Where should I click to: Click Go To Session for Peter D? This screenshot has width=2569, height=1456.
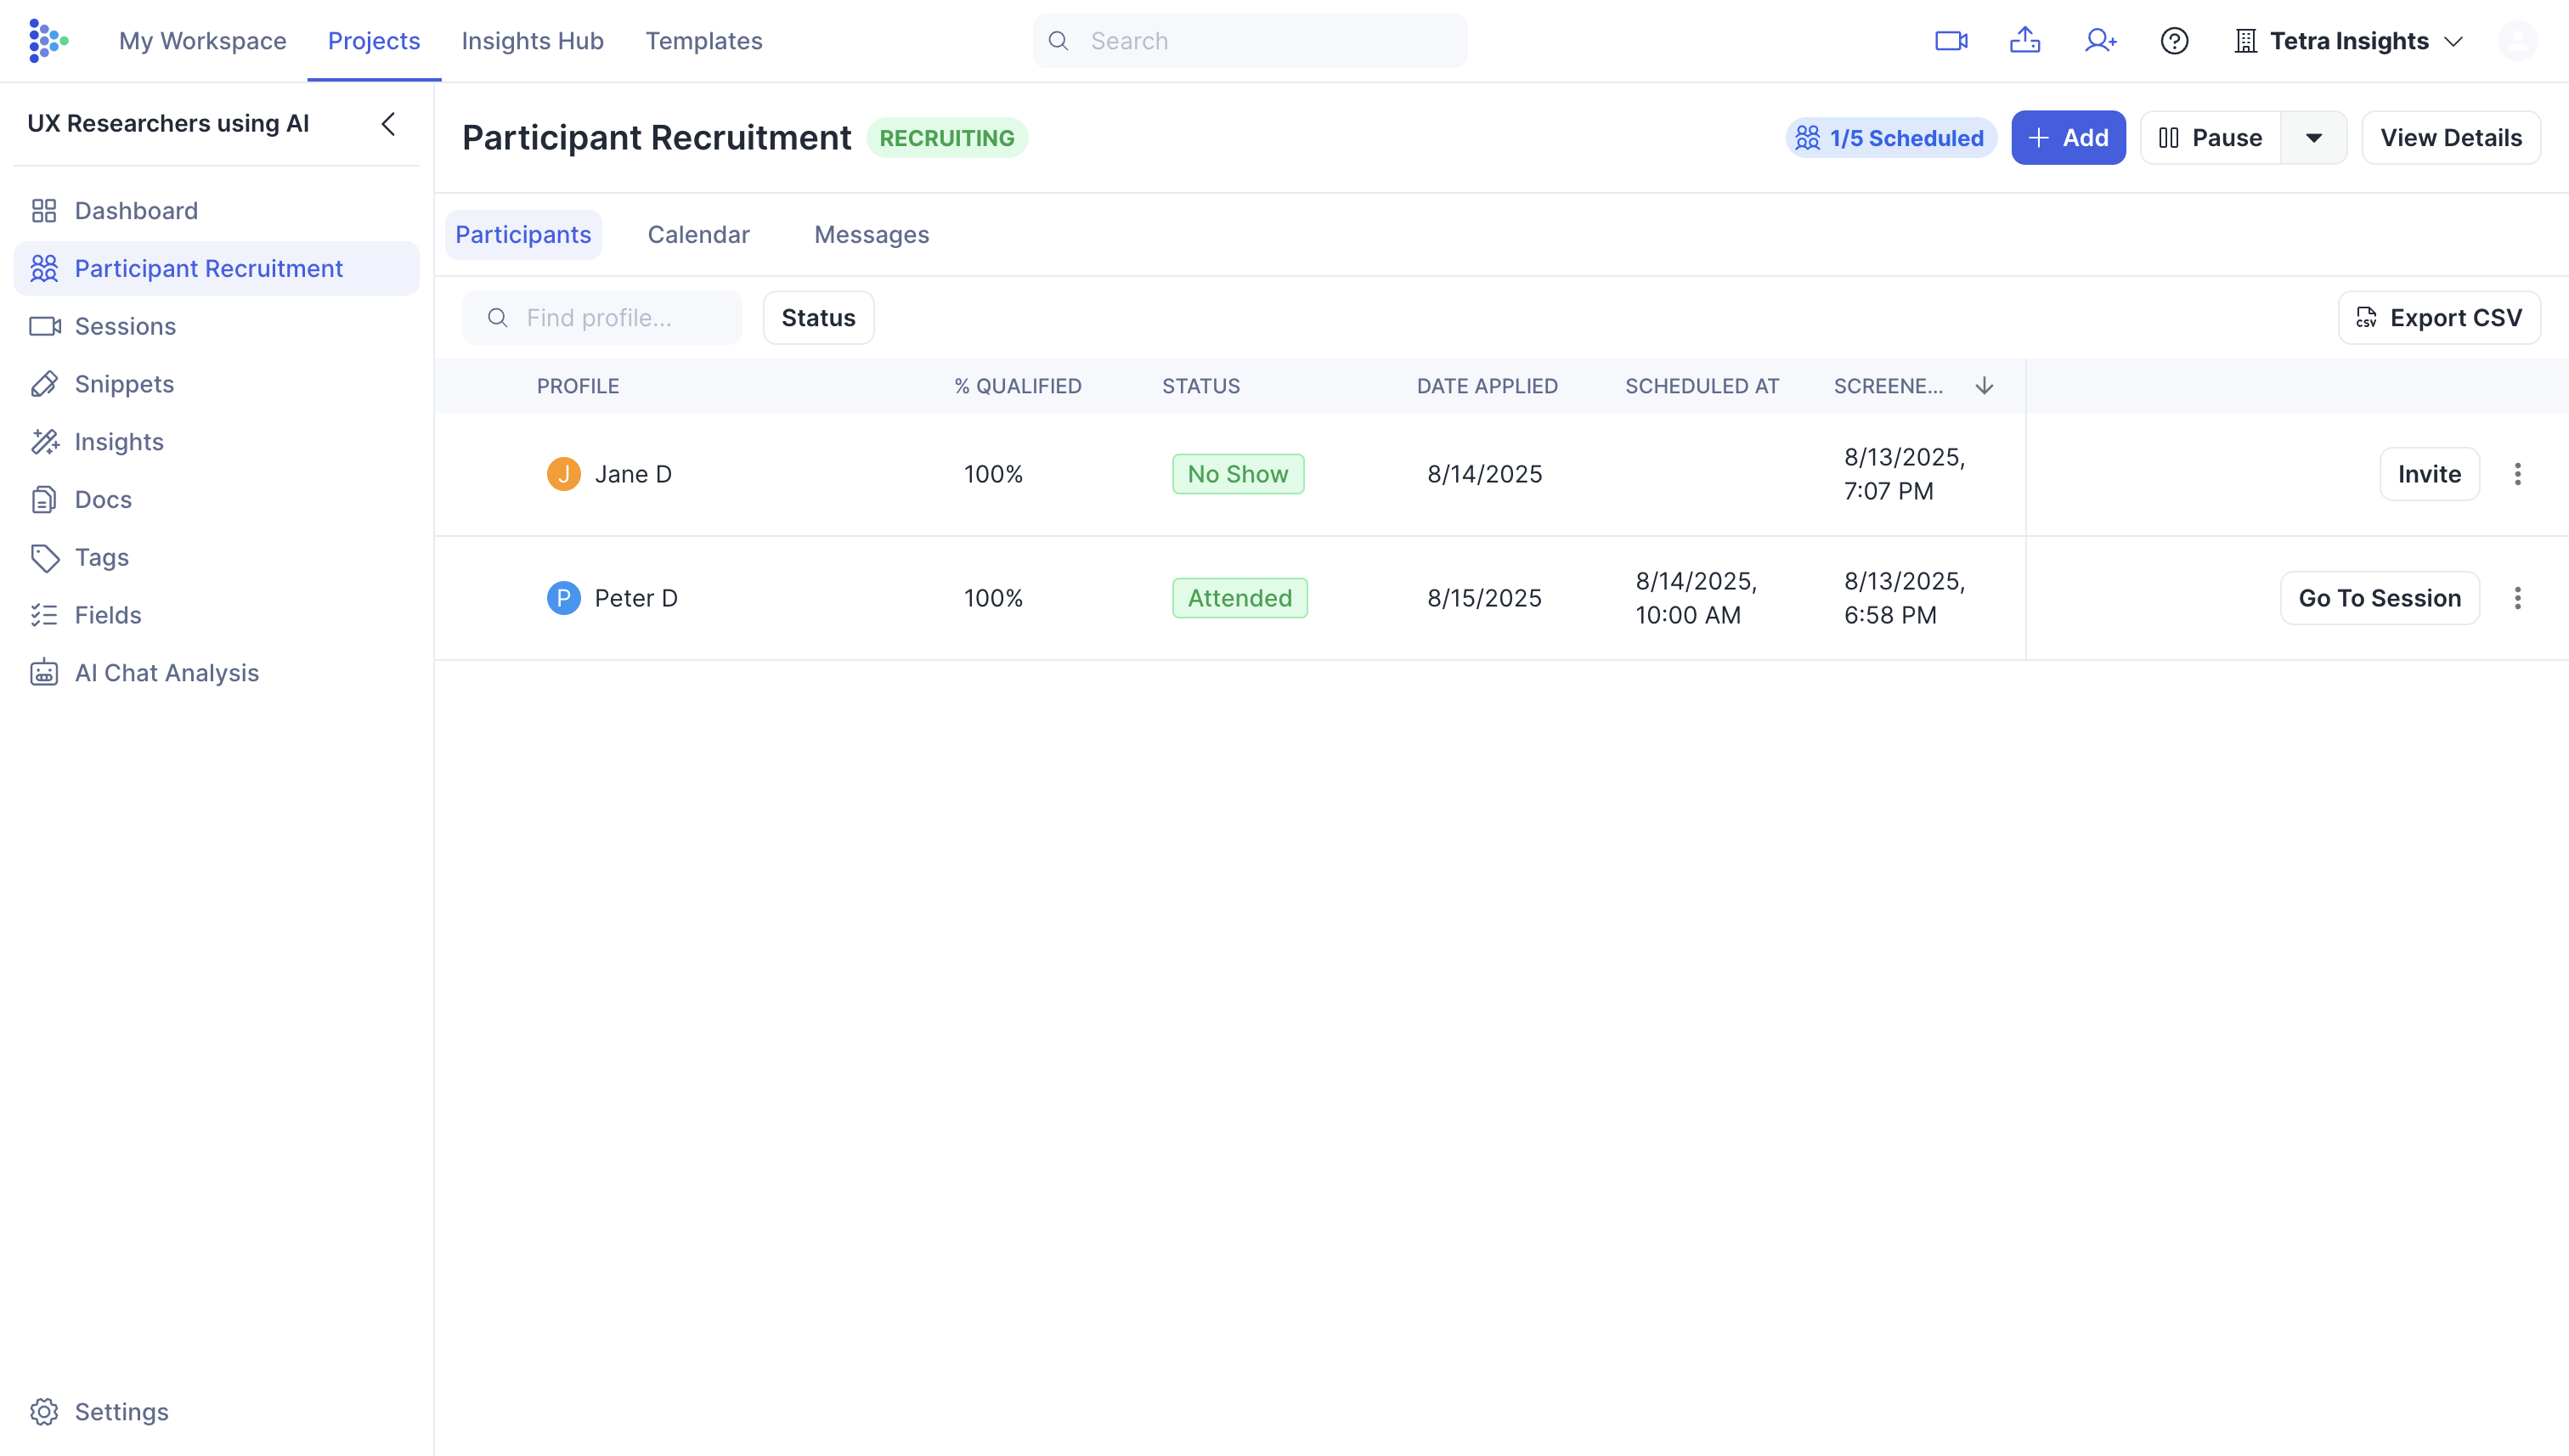(2379, 598)
